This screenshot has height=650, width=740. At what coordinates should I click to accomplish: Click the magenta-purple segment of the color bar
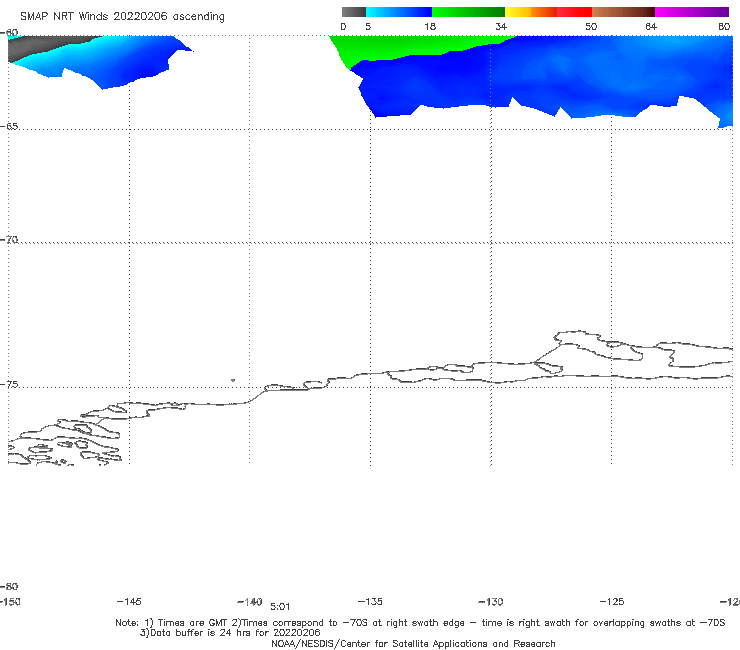coord(692,12)
